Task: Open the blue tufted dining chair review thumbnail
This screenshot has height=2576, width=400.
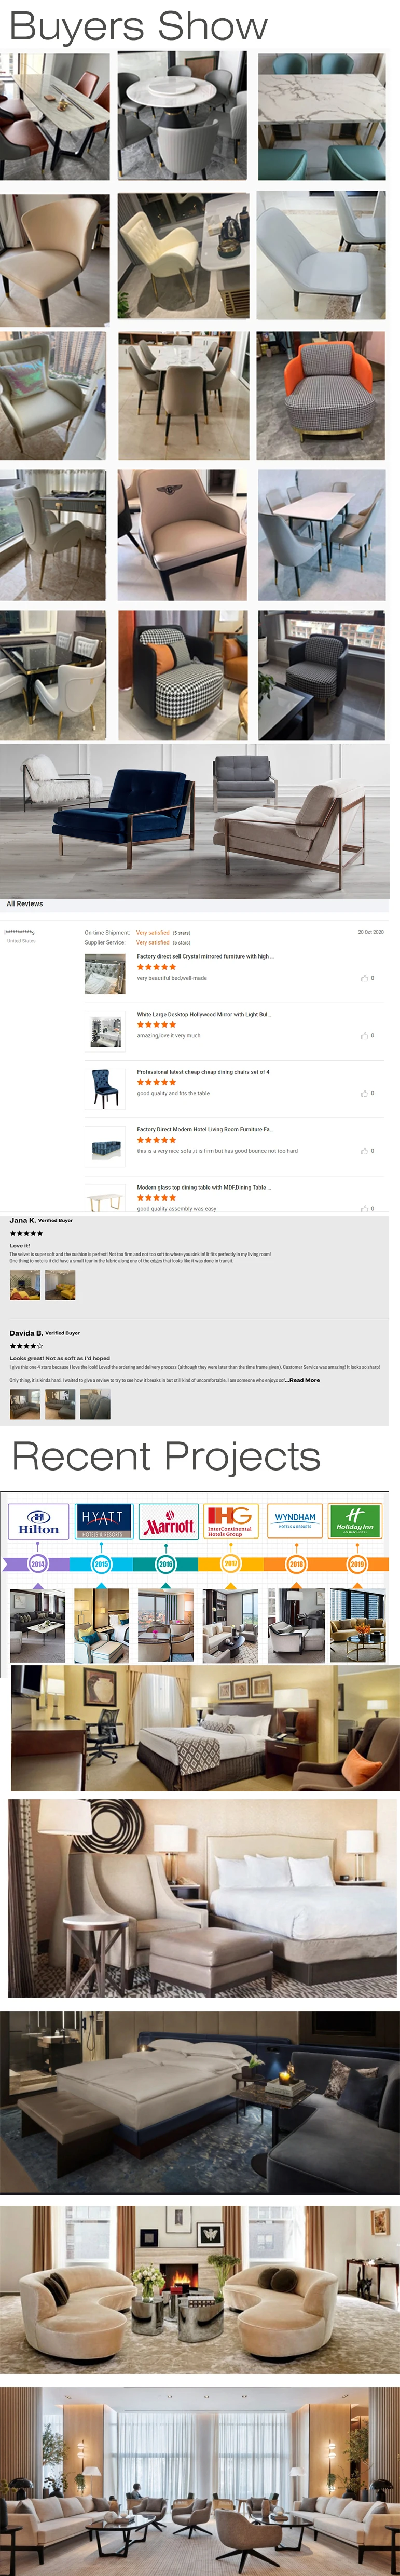Action: pos(105,1089)
